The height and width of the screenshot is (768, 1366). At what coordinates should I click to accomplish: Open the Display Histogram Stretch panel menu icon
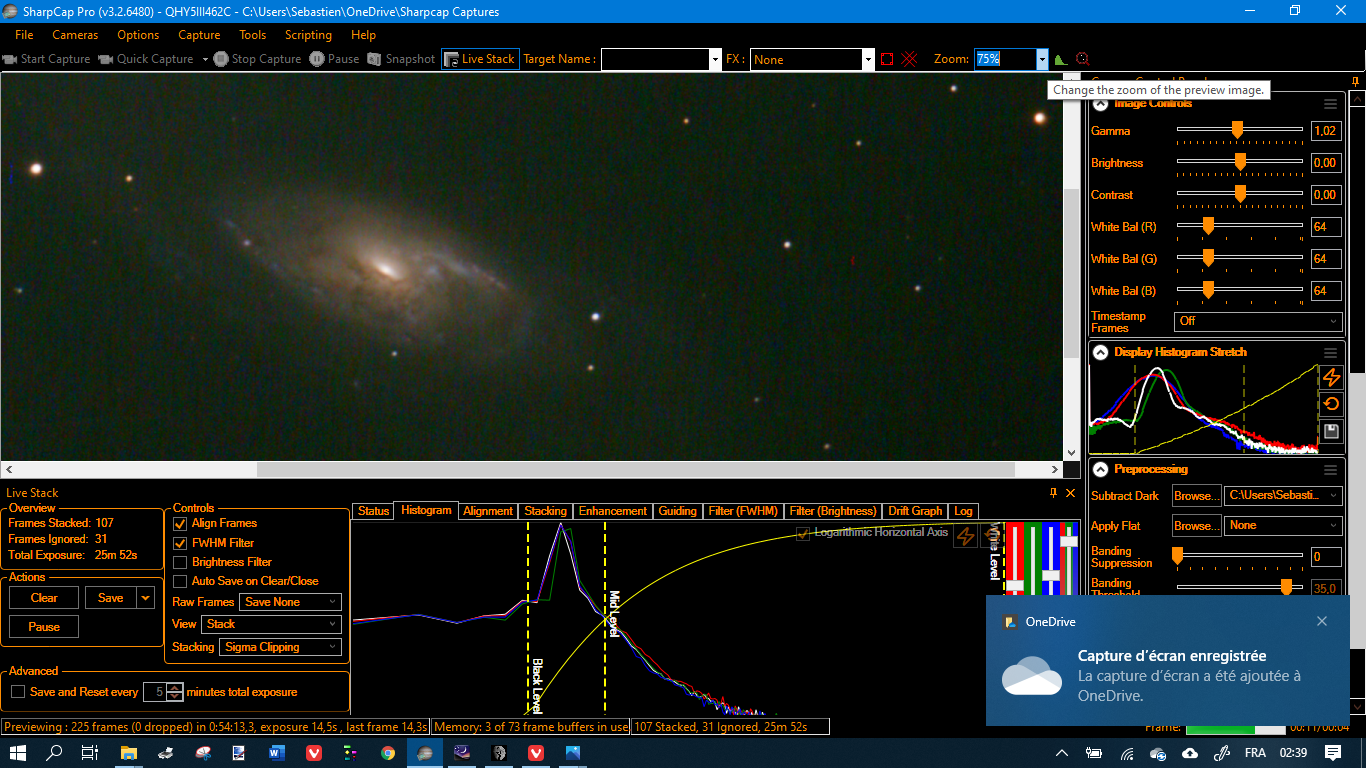1330,352
